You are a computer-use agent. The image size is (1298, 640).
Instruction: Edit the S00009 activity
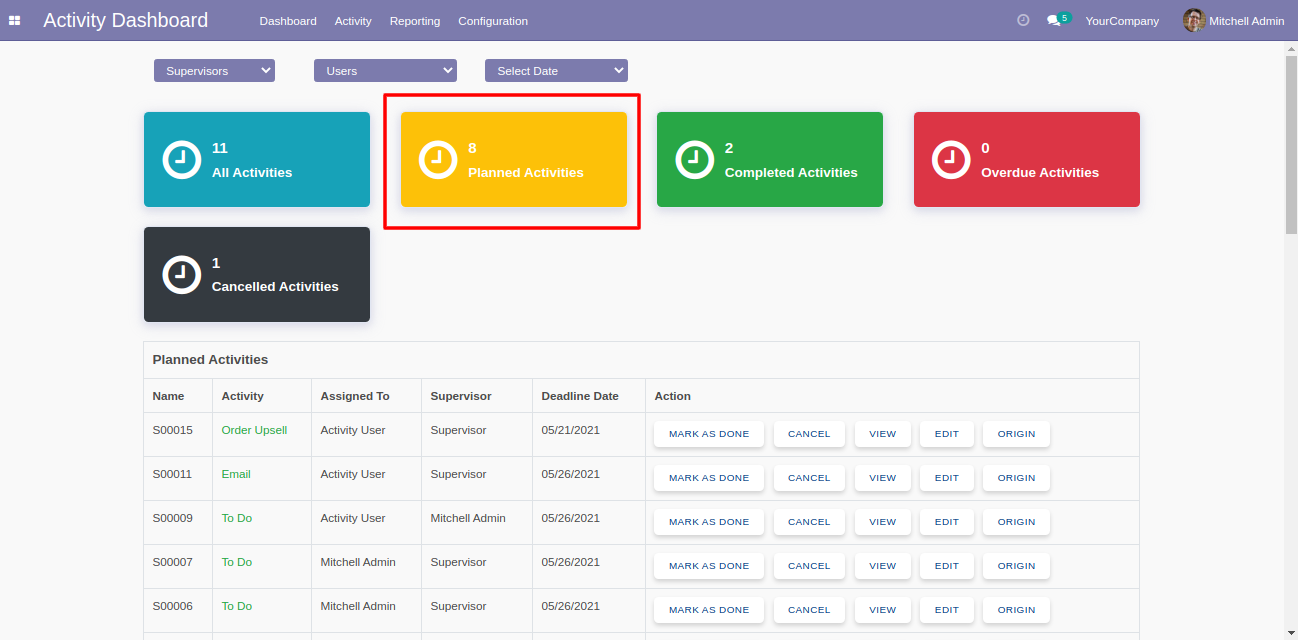[947, 522]
